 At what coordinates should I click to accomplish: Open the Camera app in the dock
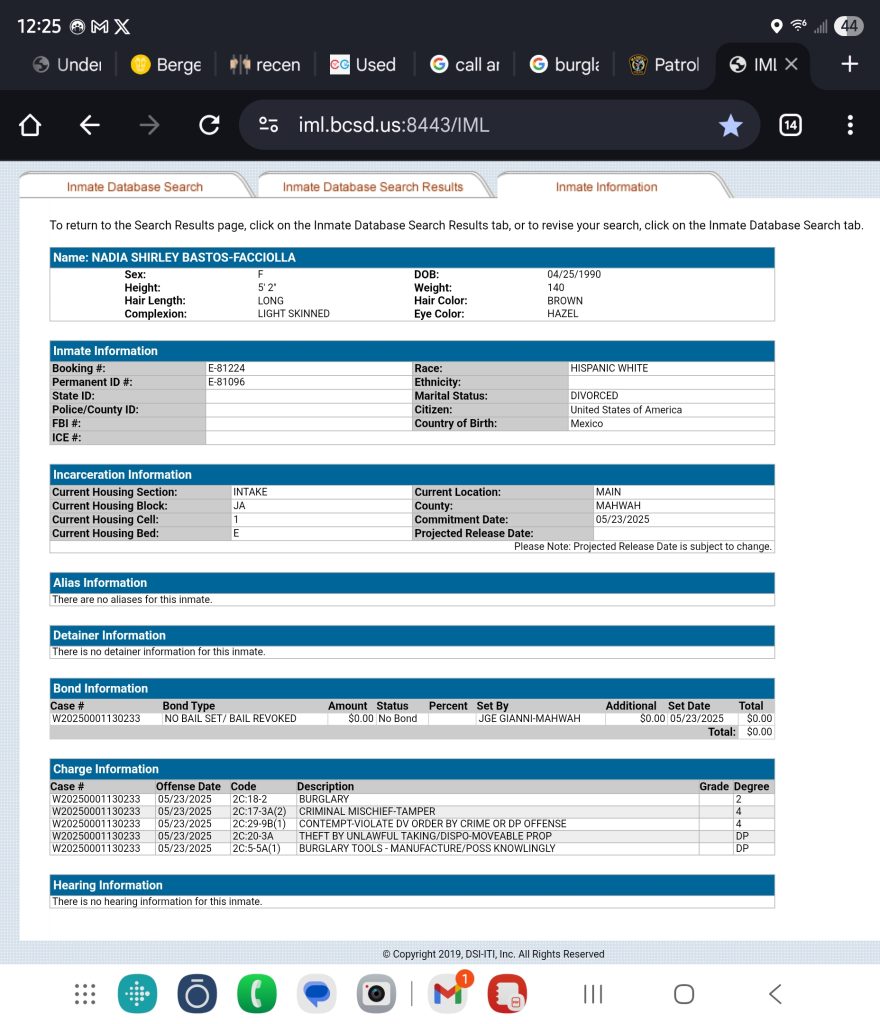pyautogui.click(x=376, y=994)
